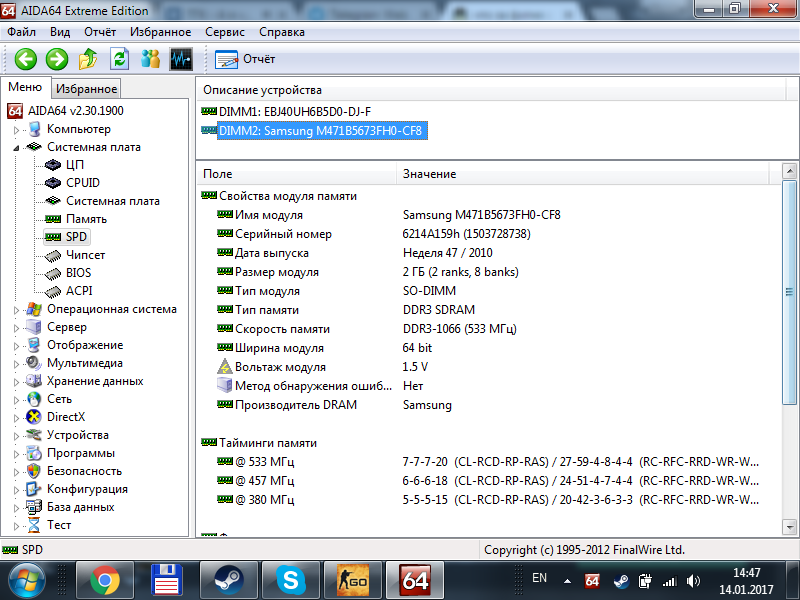
Task: Click the Вольтаж модуля warning icon
Action: (225, 367)
